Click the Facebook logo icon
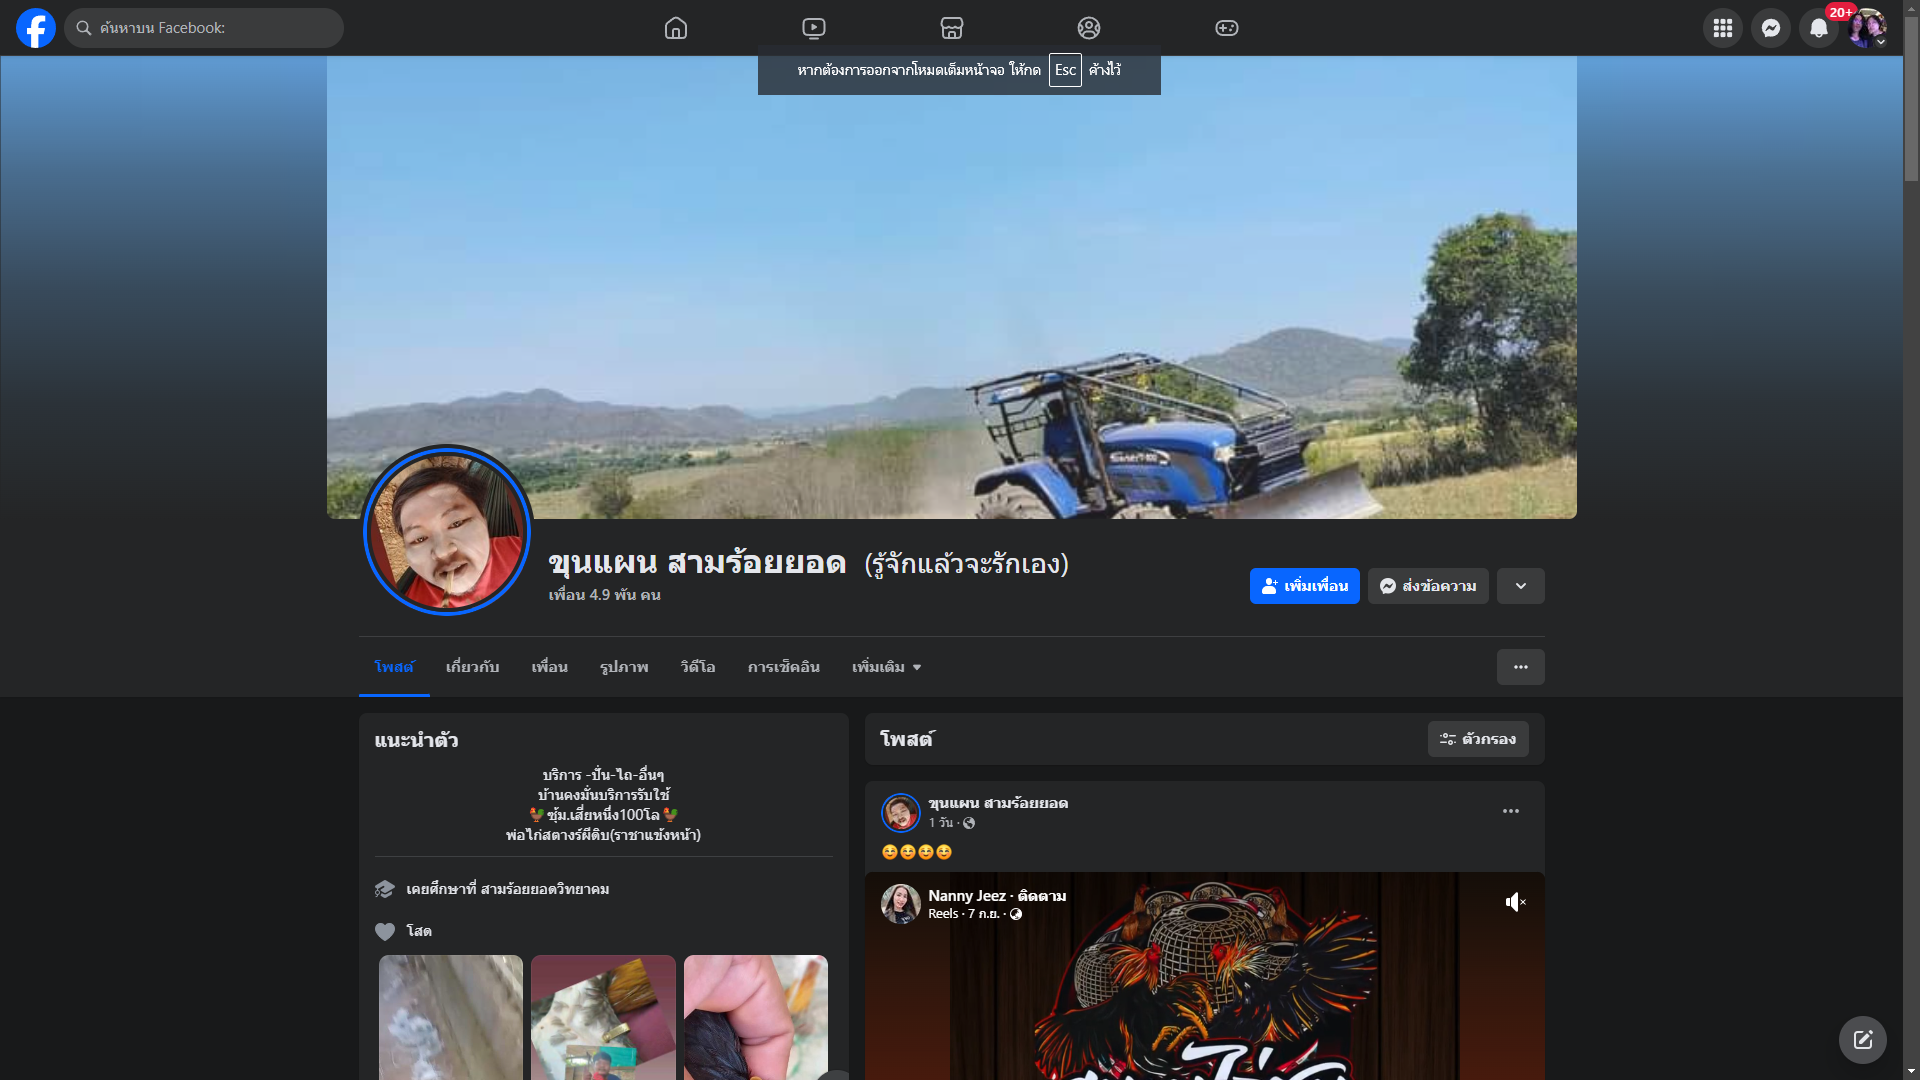Image resolution: width=1920 pixels, height=1080 pixels. (36, 28)
